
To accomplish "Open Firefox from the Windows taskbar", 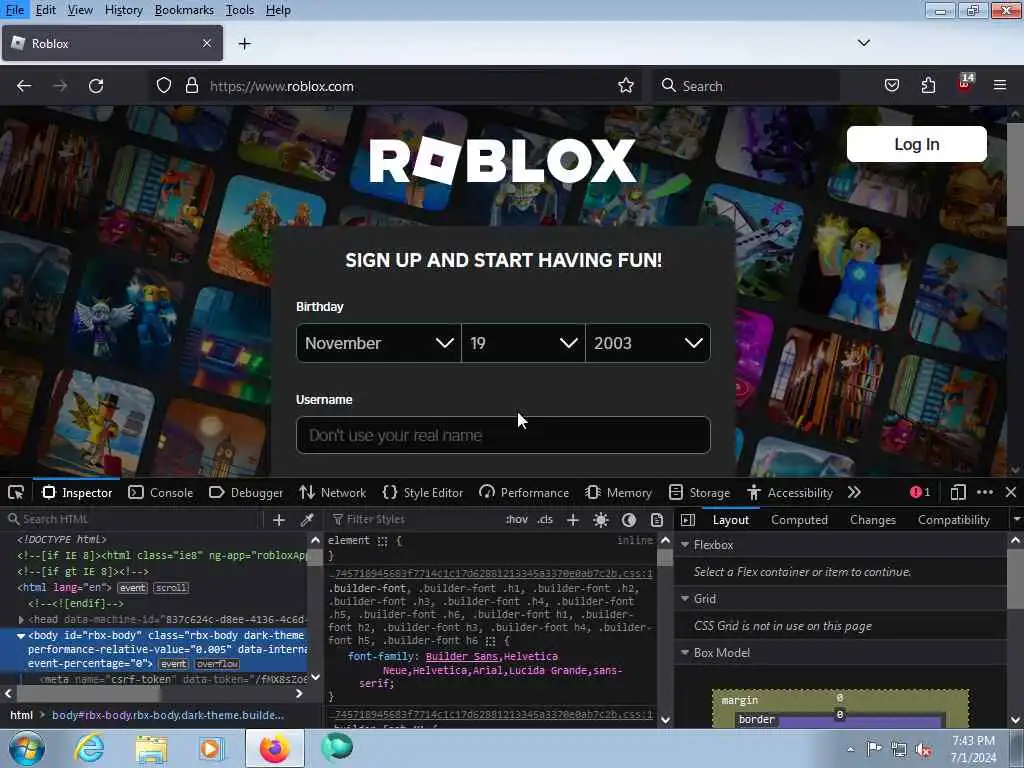I will point(275,748).
